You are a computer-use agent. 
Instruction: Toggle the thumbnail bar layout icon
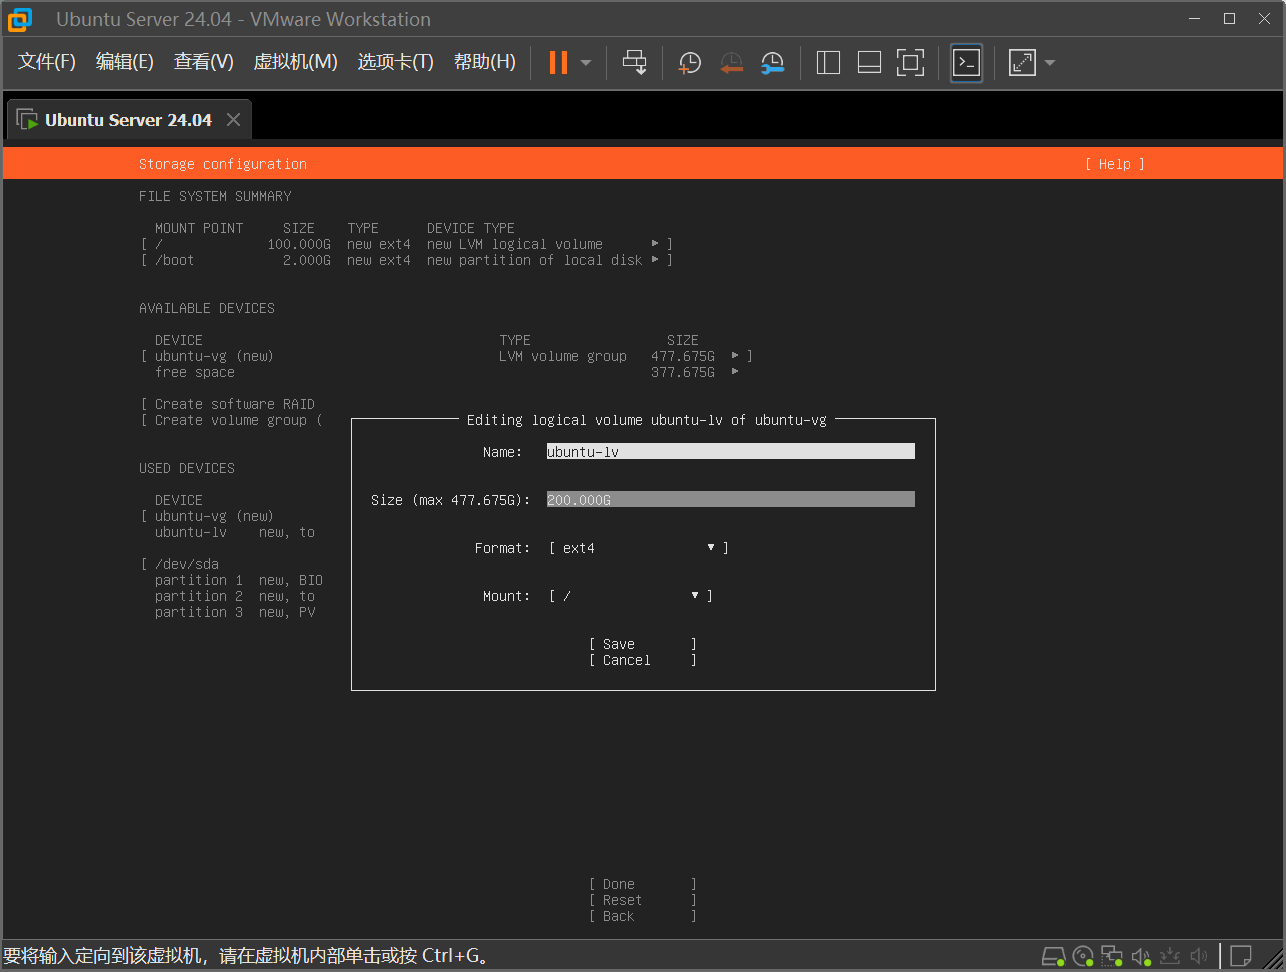coord(869,62)
